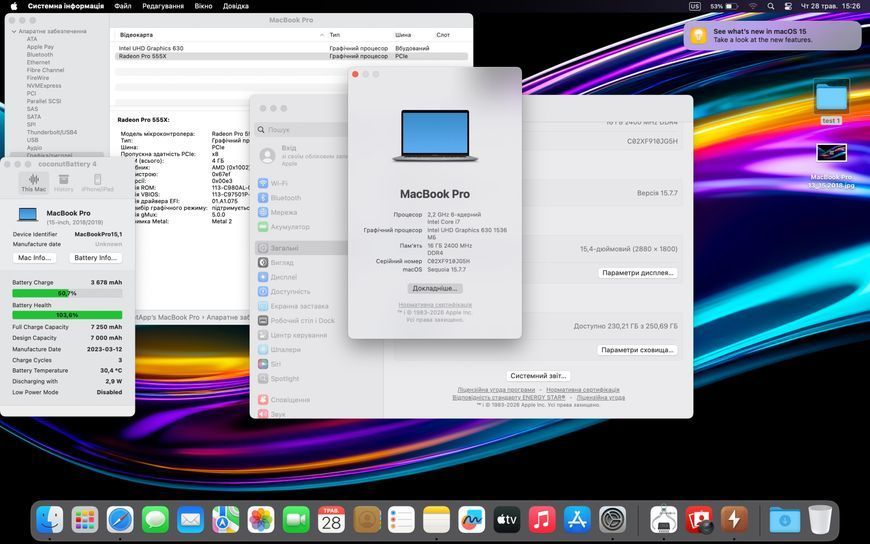Open the Trash in the Dock
This screenshot has width=870, height=544.
820,520
